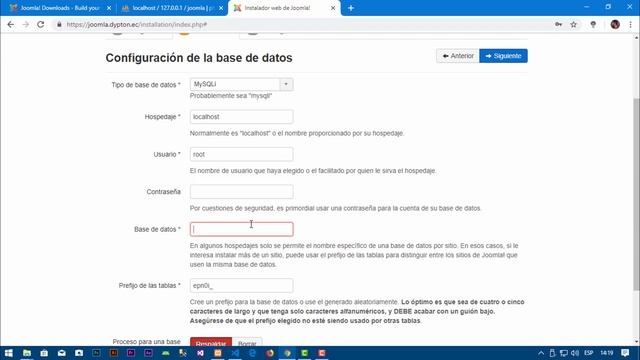Screen dimensions: 640x360
Task: Click the address bar URL
Action: [x=137, y=24]
